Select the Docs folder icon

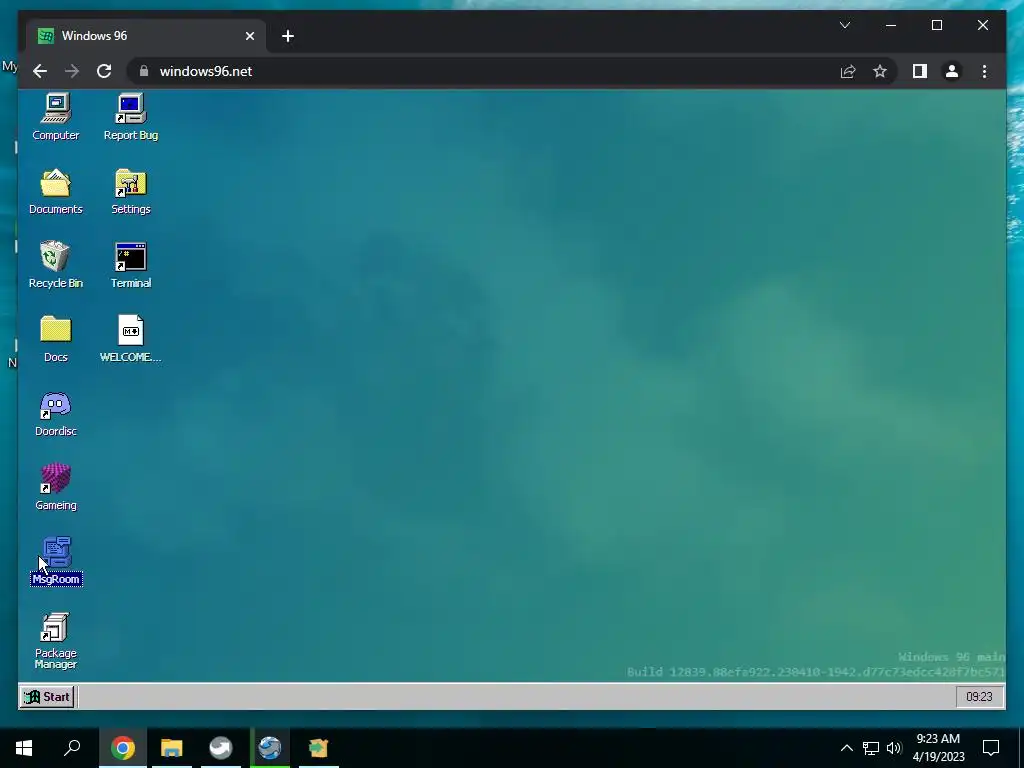[56, 339]
